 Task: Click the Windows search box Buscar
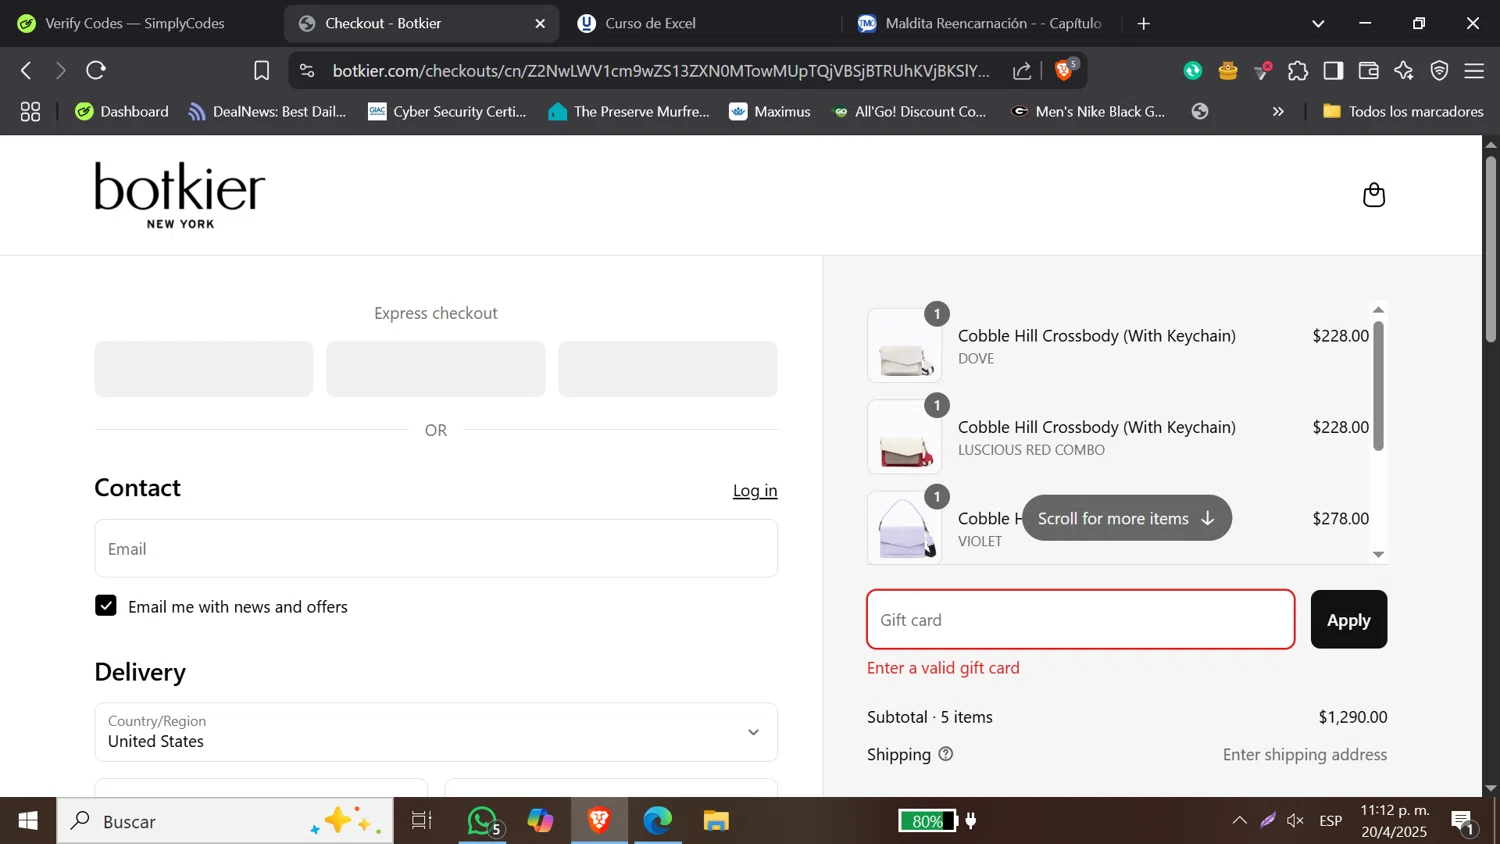(225, 821)
